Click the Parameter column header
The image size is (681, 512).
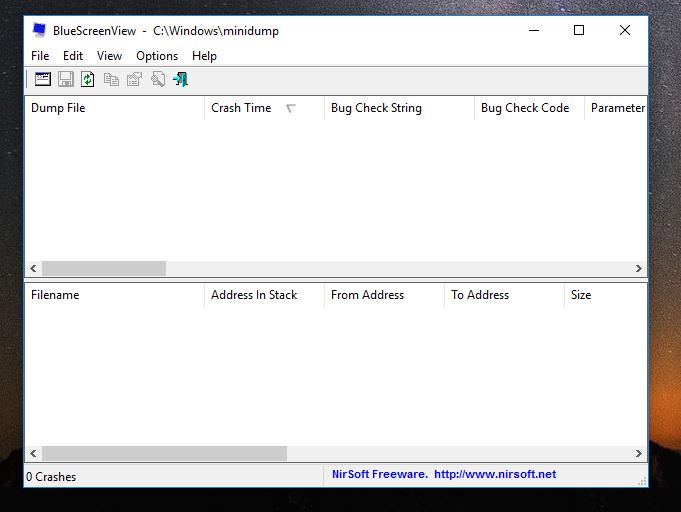click(616, 108)
